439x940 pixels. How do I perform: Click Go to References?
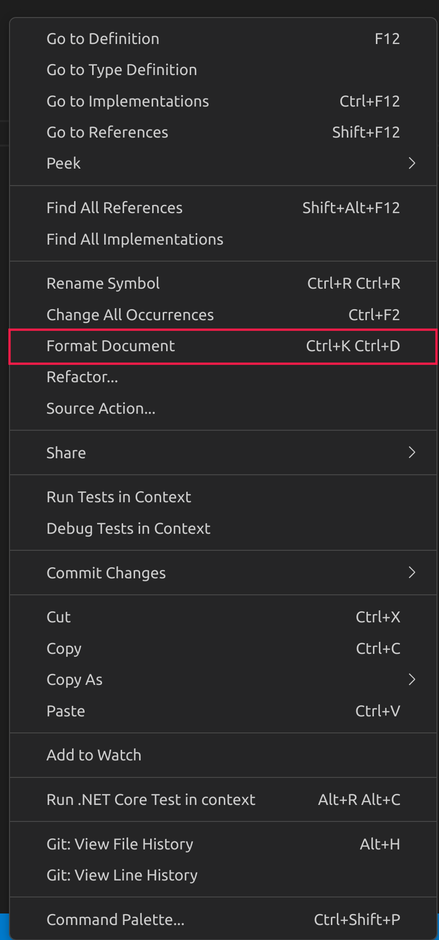click(x=223, y=132)
